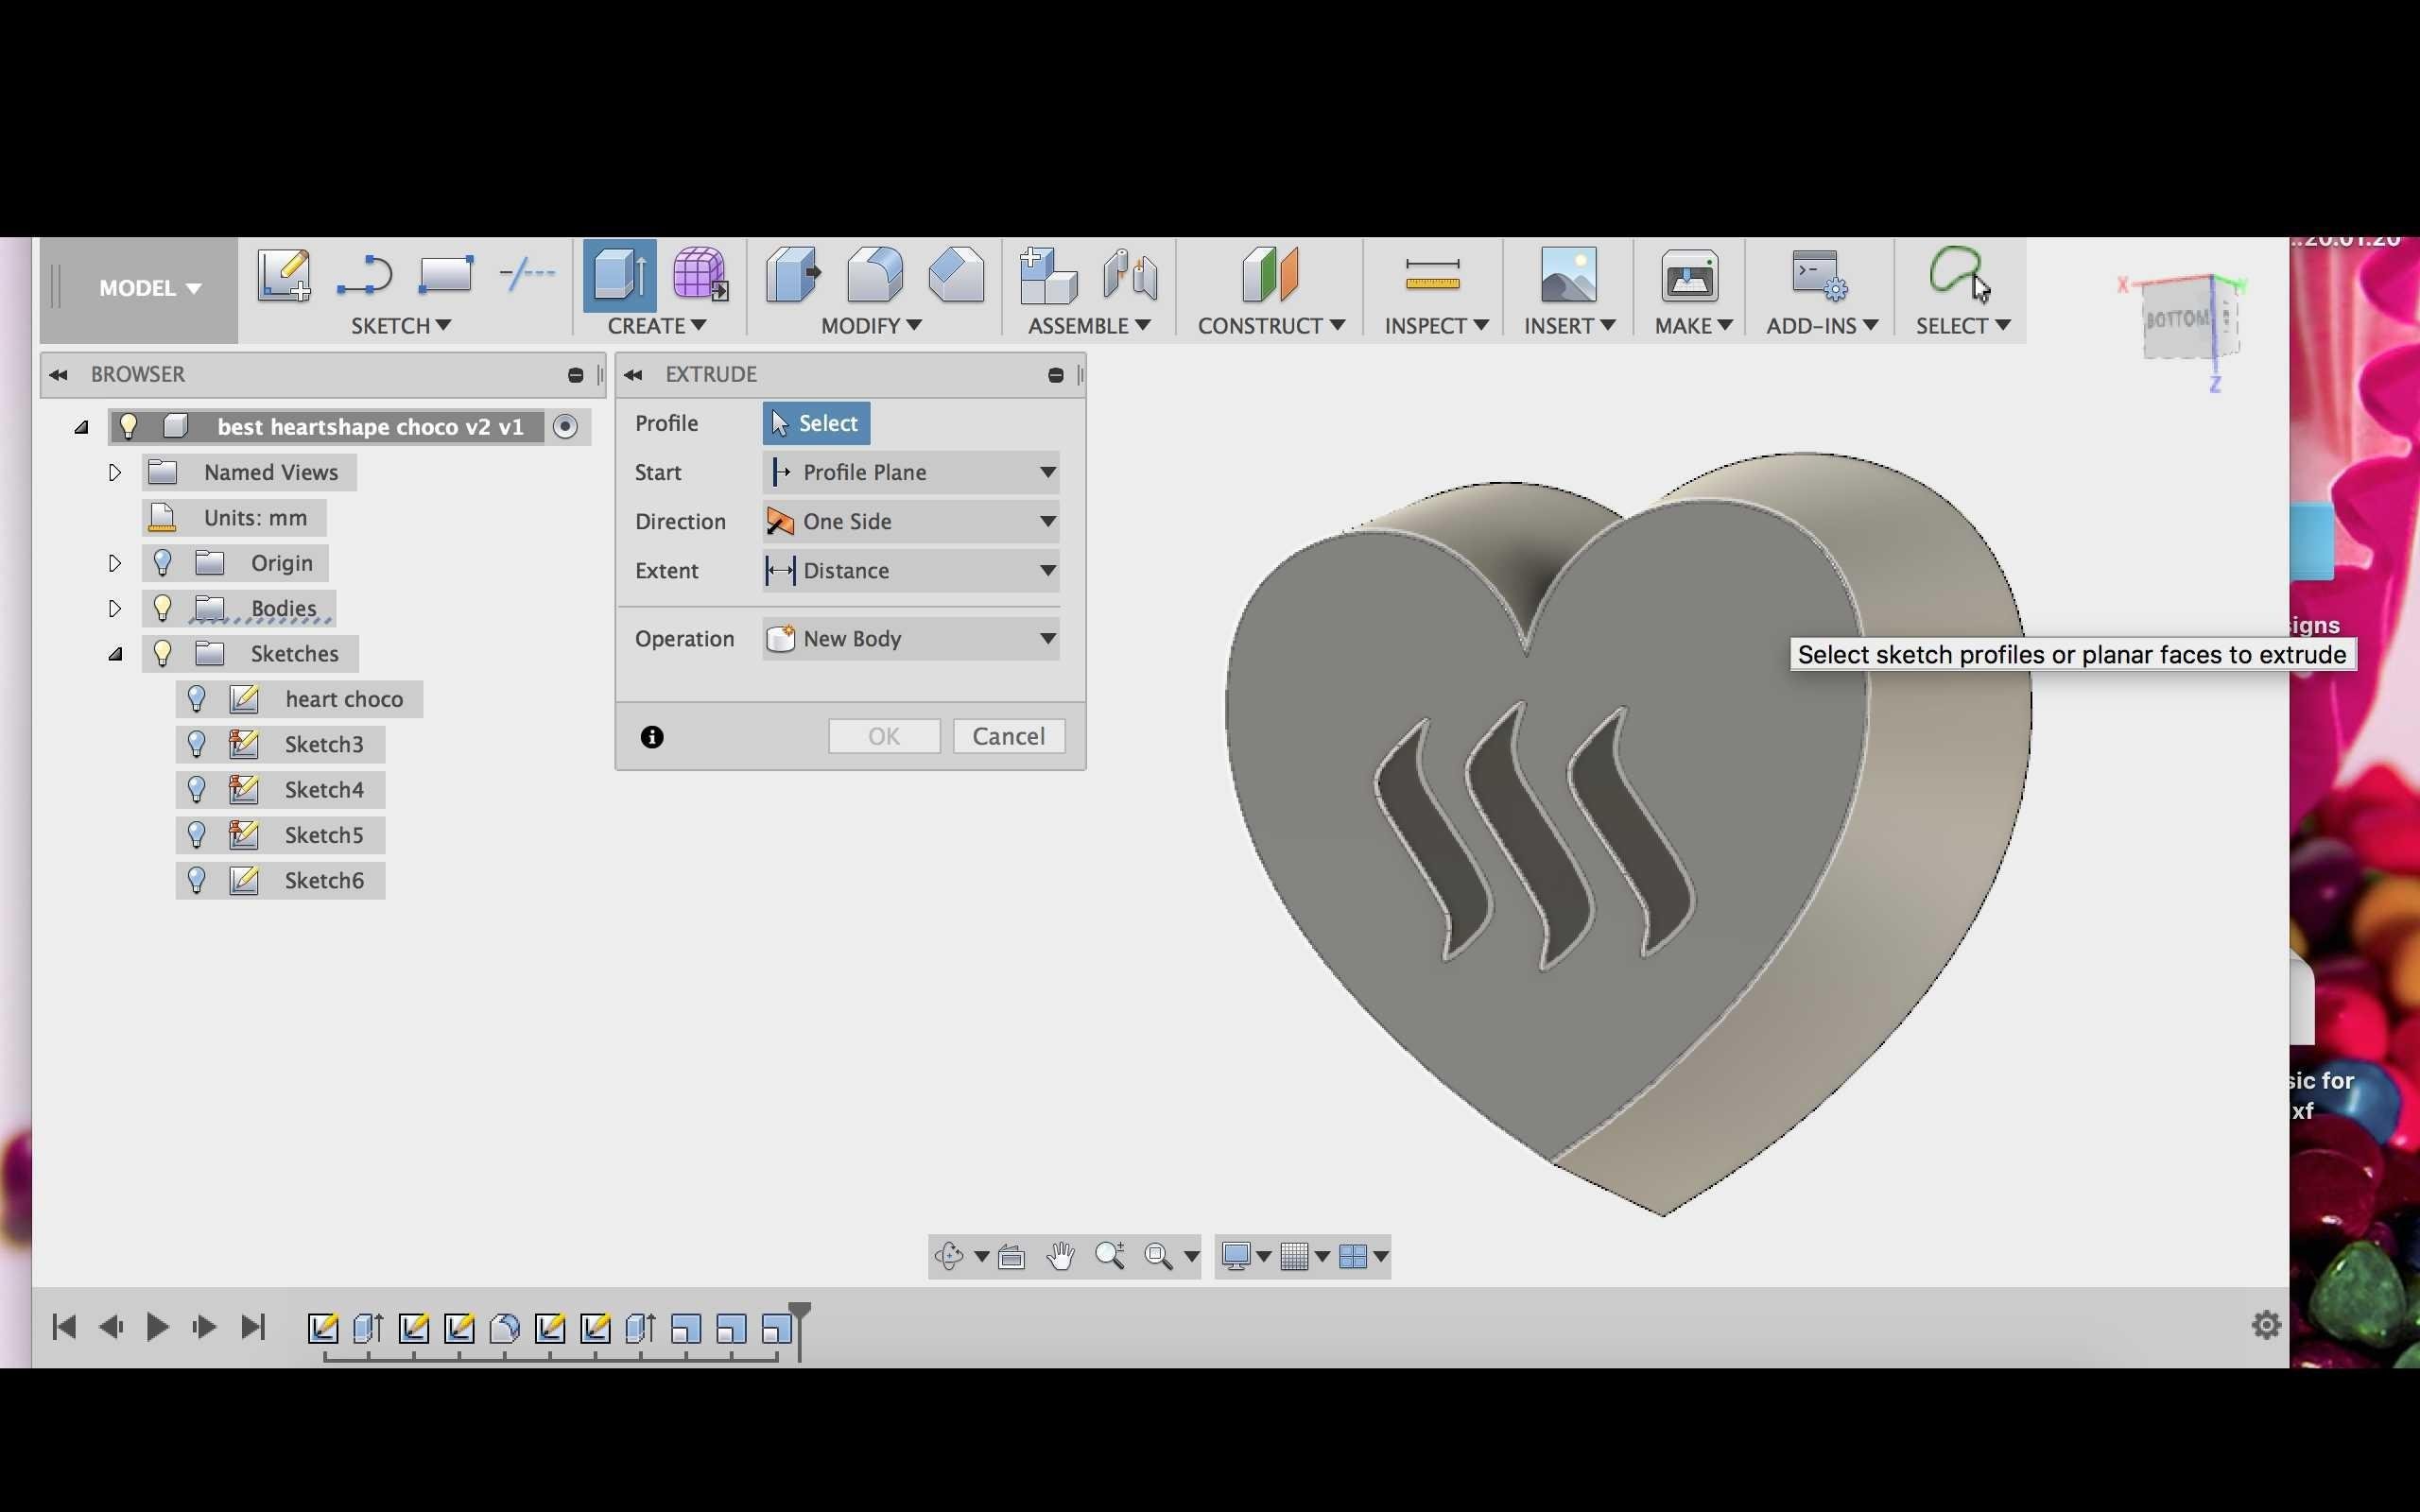
Task: Activate the Orbit navigation tool
Action: click(948, 1256)
